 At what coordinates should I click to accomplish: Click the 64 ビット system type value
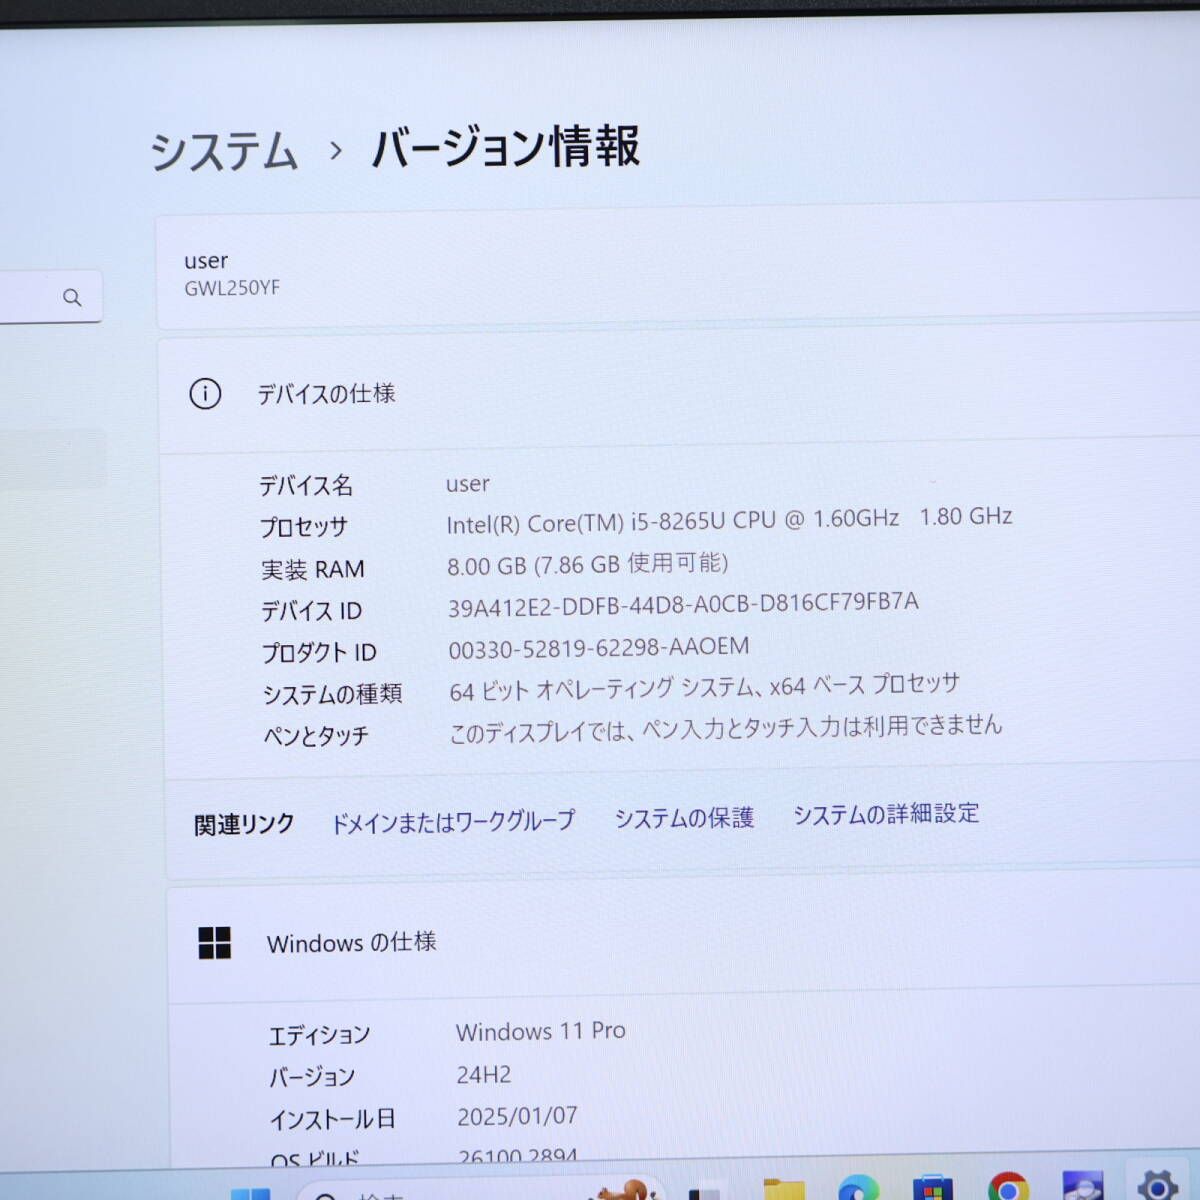tap(704, 688)
